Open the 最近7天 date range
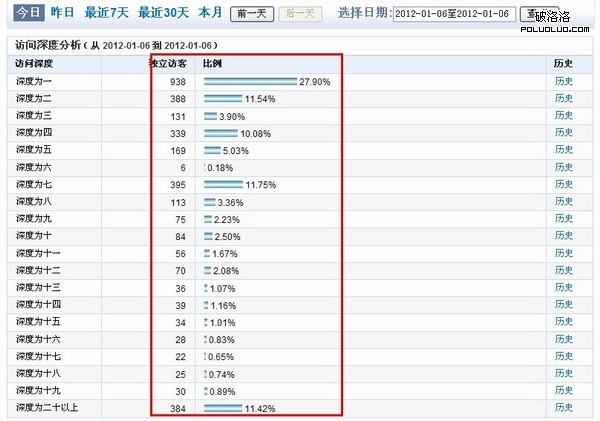 point(106,13)
